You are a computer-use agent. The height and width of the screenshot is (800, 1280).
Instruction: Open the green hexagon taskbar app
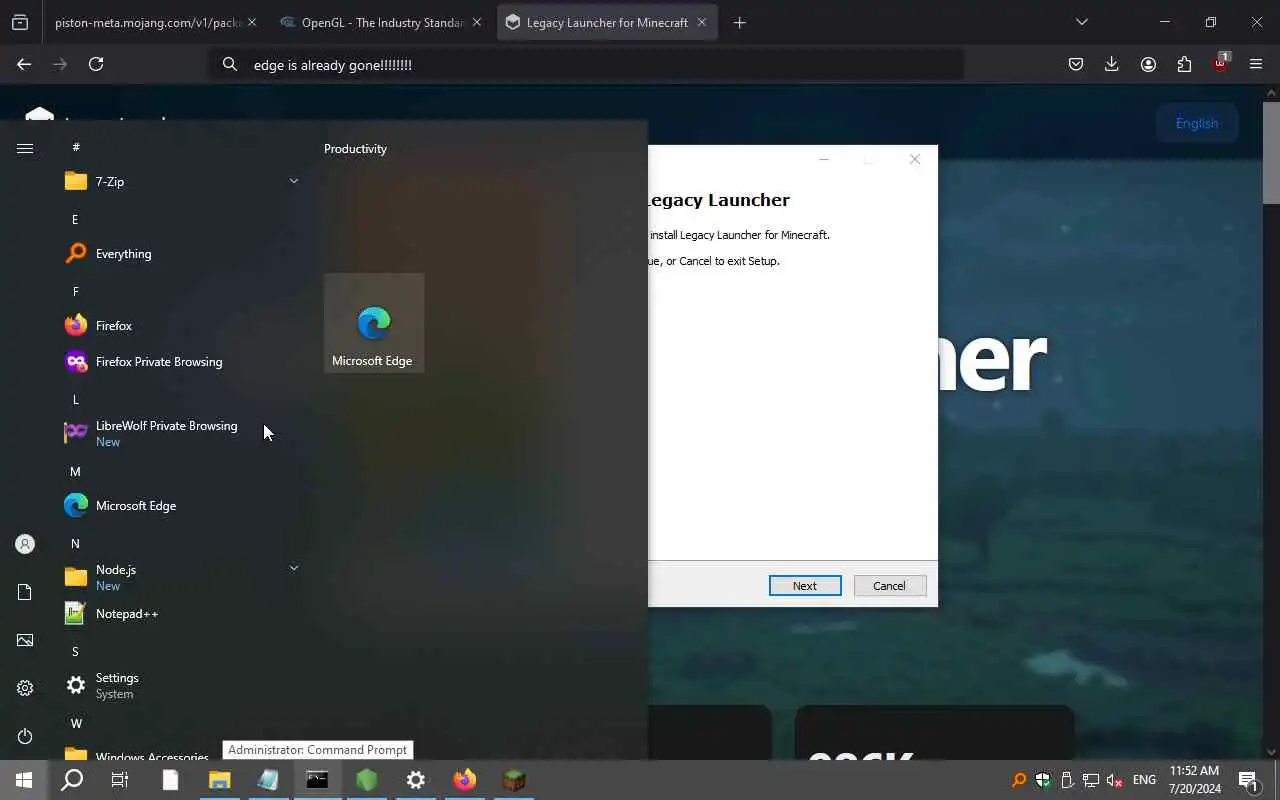(x=367, y=780)
